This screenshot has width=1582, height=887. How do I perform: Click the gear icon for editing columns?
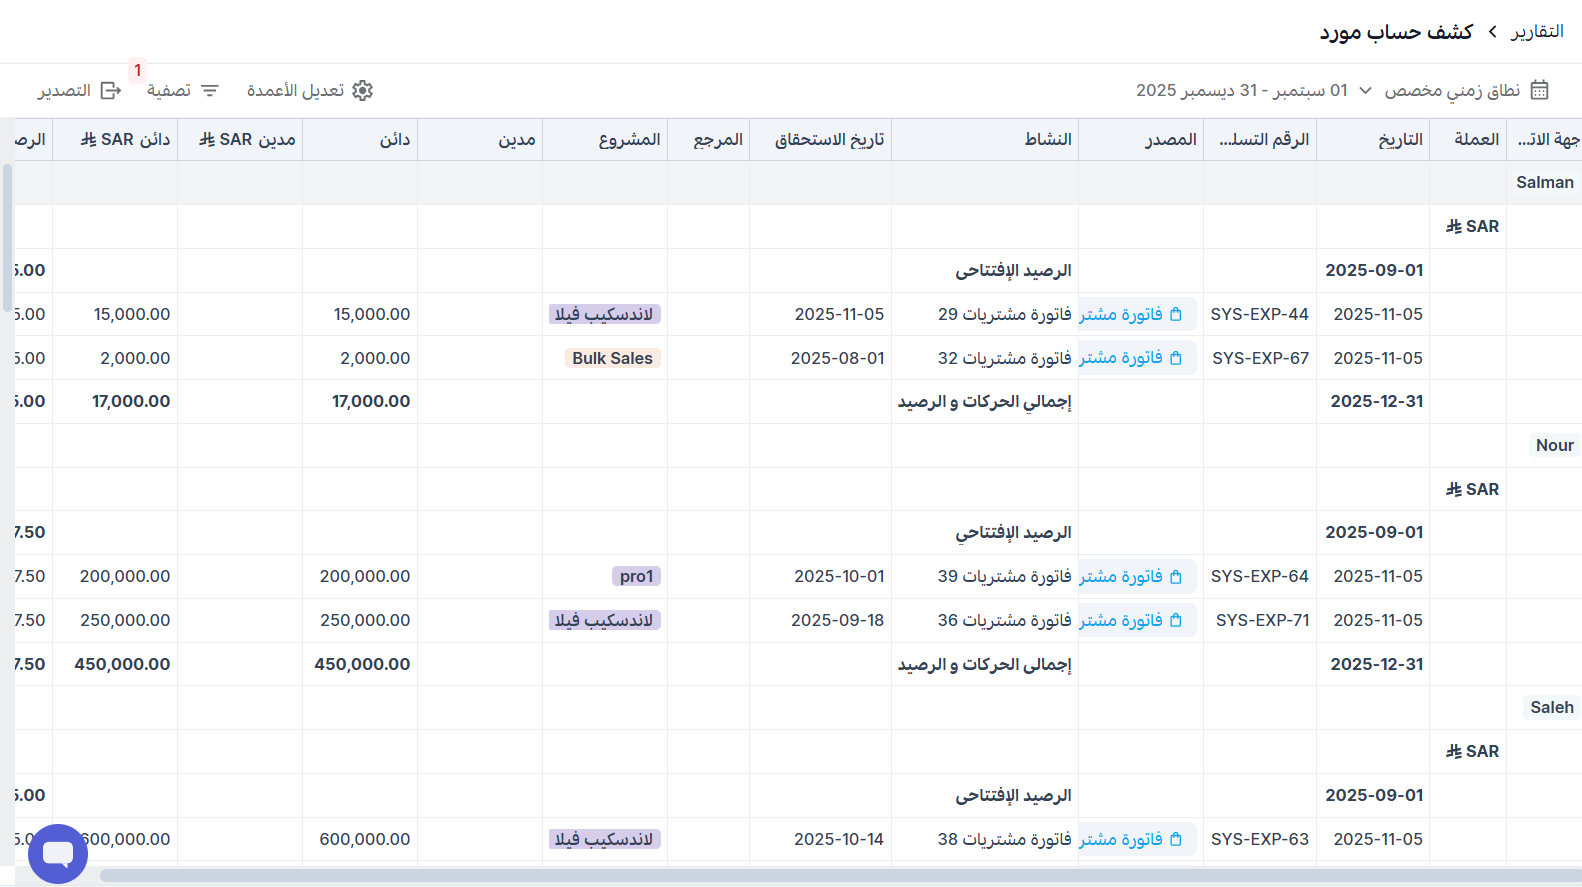pyautogui.click(x=362, y=90)
